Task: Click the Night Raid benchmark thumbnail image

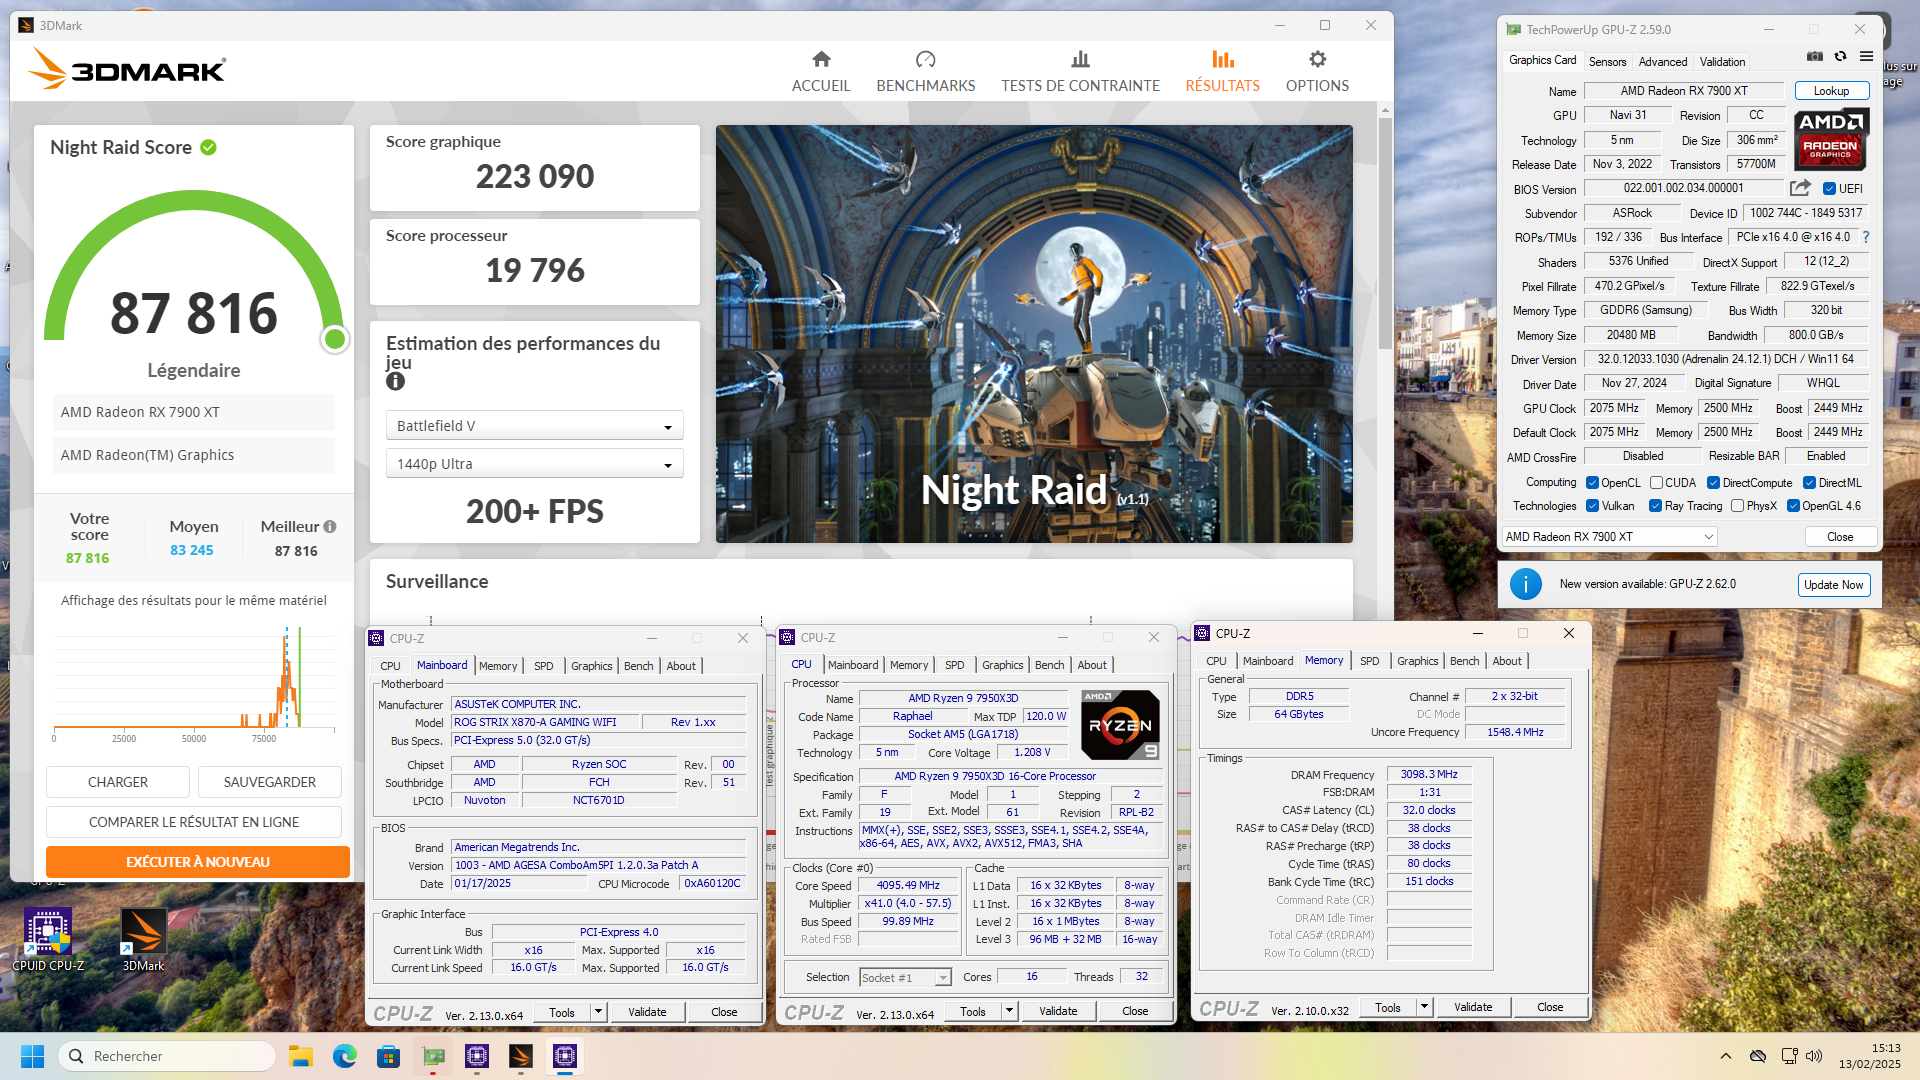Action: [x=1034, y=334]
